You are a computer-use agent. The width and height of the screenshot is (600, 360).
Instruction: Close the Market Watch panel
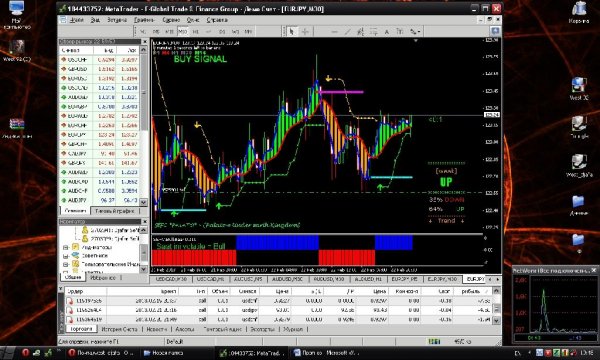[145, 41]
